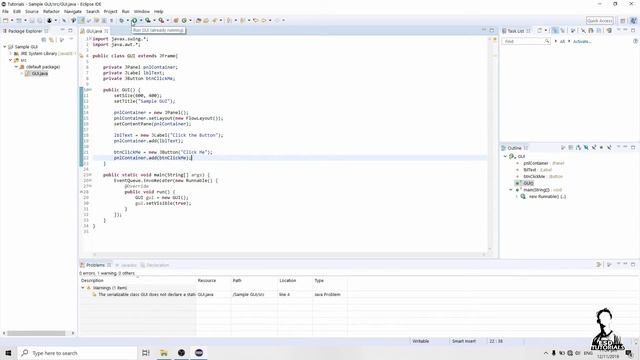Click the taskbar search box

click(78, 353)
